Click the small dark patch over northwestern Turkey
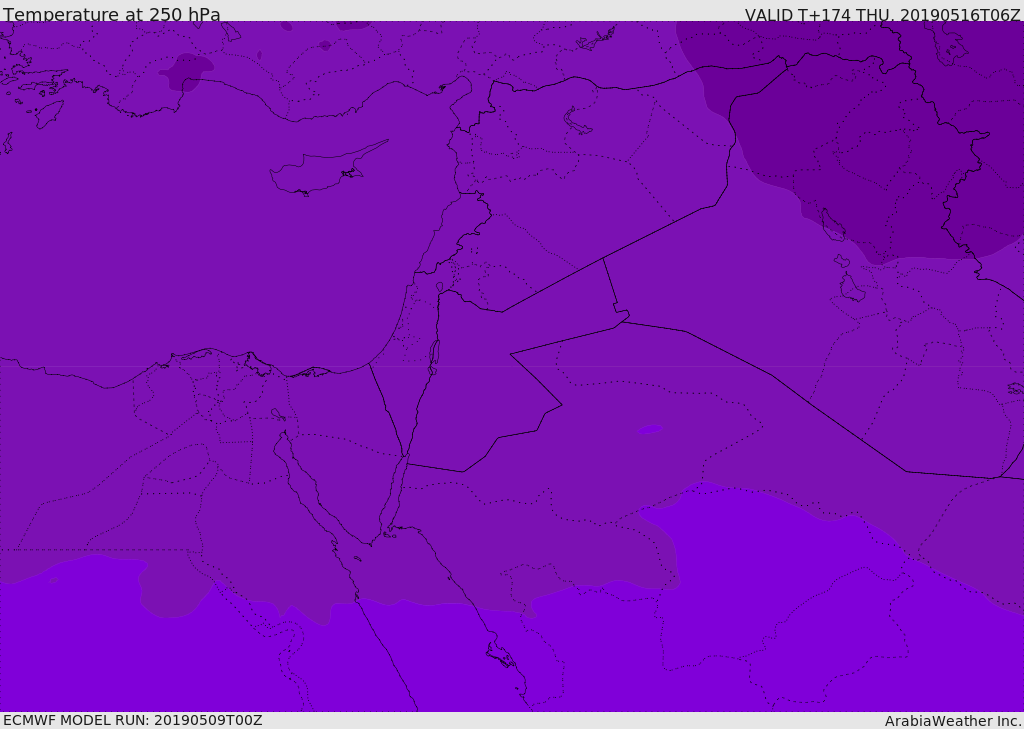 point(187,72)
